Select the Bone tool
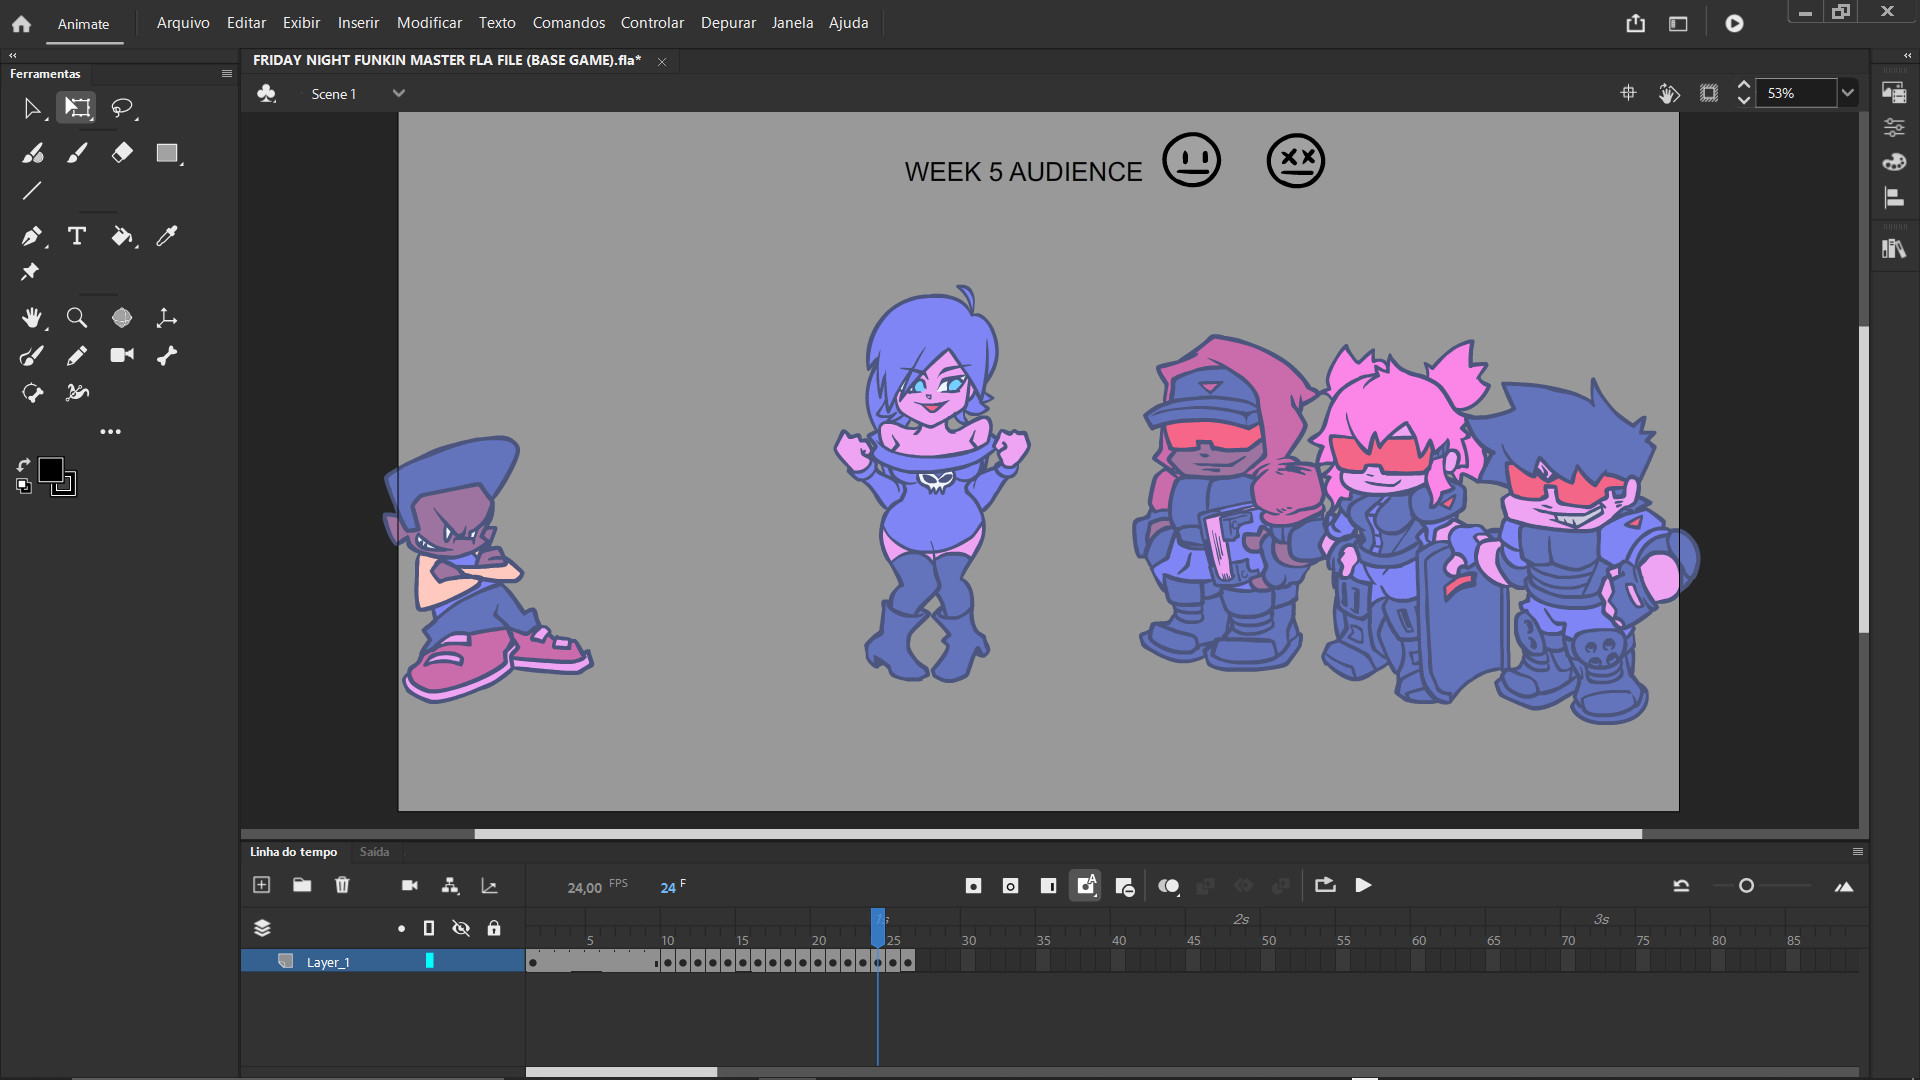Viewport: 1920px width, 1080px height. click(x=167, y=355)
